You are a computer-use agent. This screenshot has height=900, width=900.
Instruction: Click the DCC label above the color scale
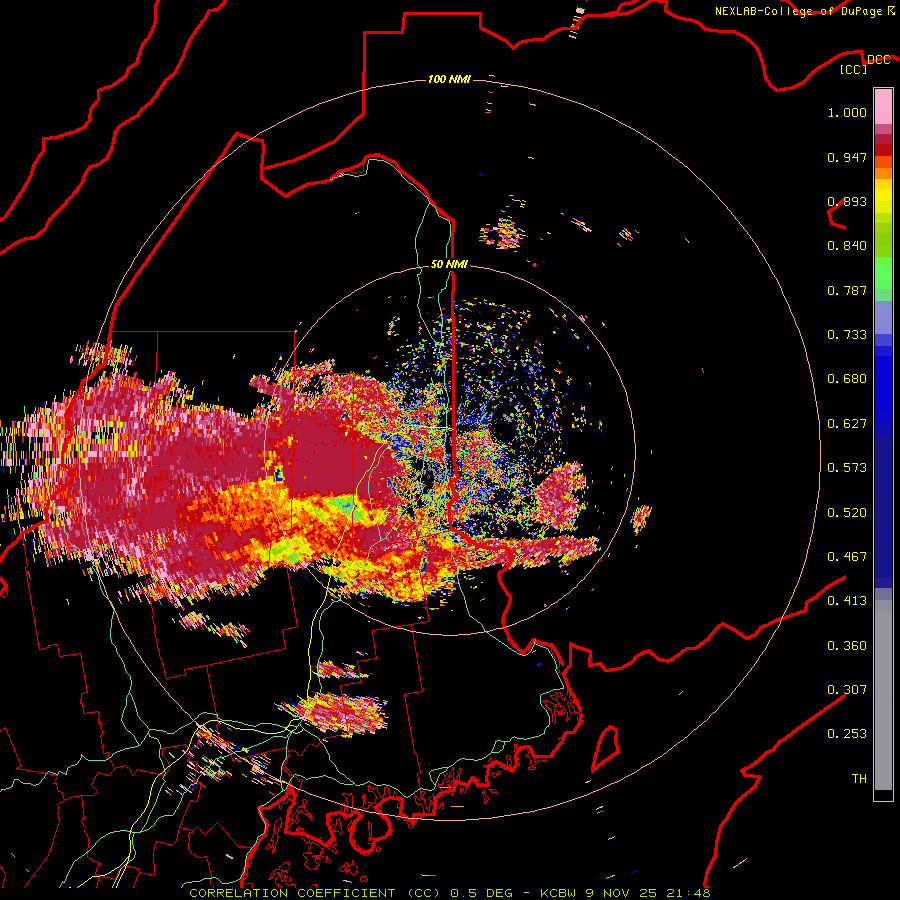tap(878, 59)
